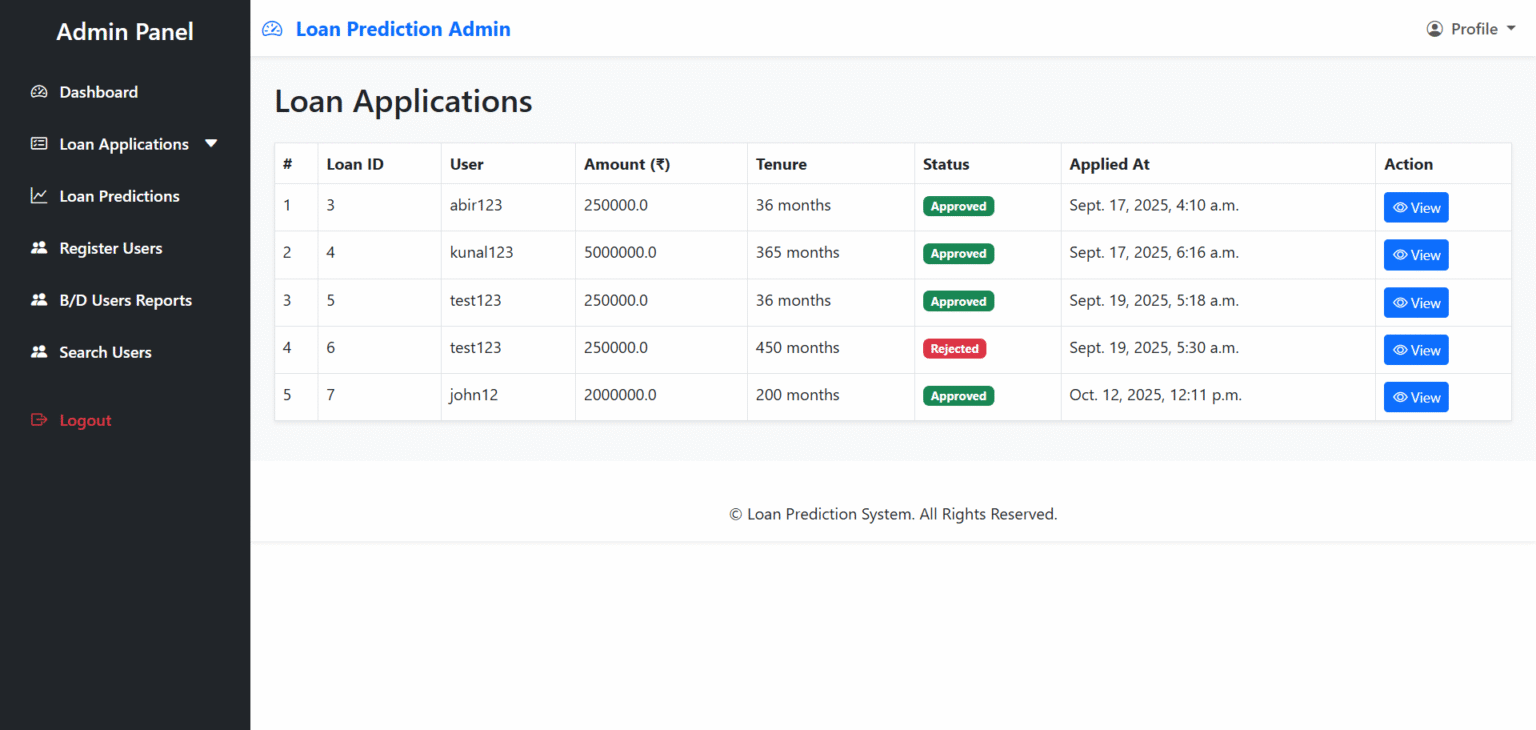Click Logout in the sidebar
The width and height of the screenshot is (1536, 730).
85,419
